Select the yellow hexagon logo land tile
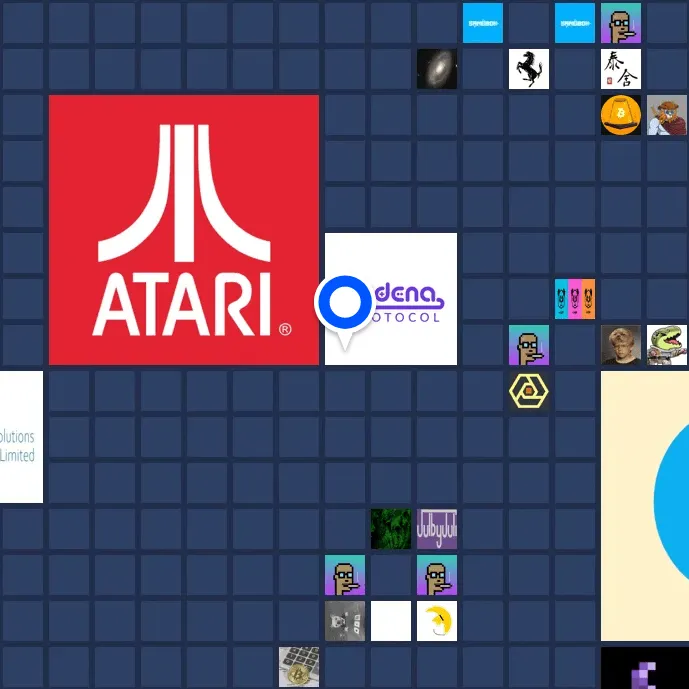 coord(529,391)
